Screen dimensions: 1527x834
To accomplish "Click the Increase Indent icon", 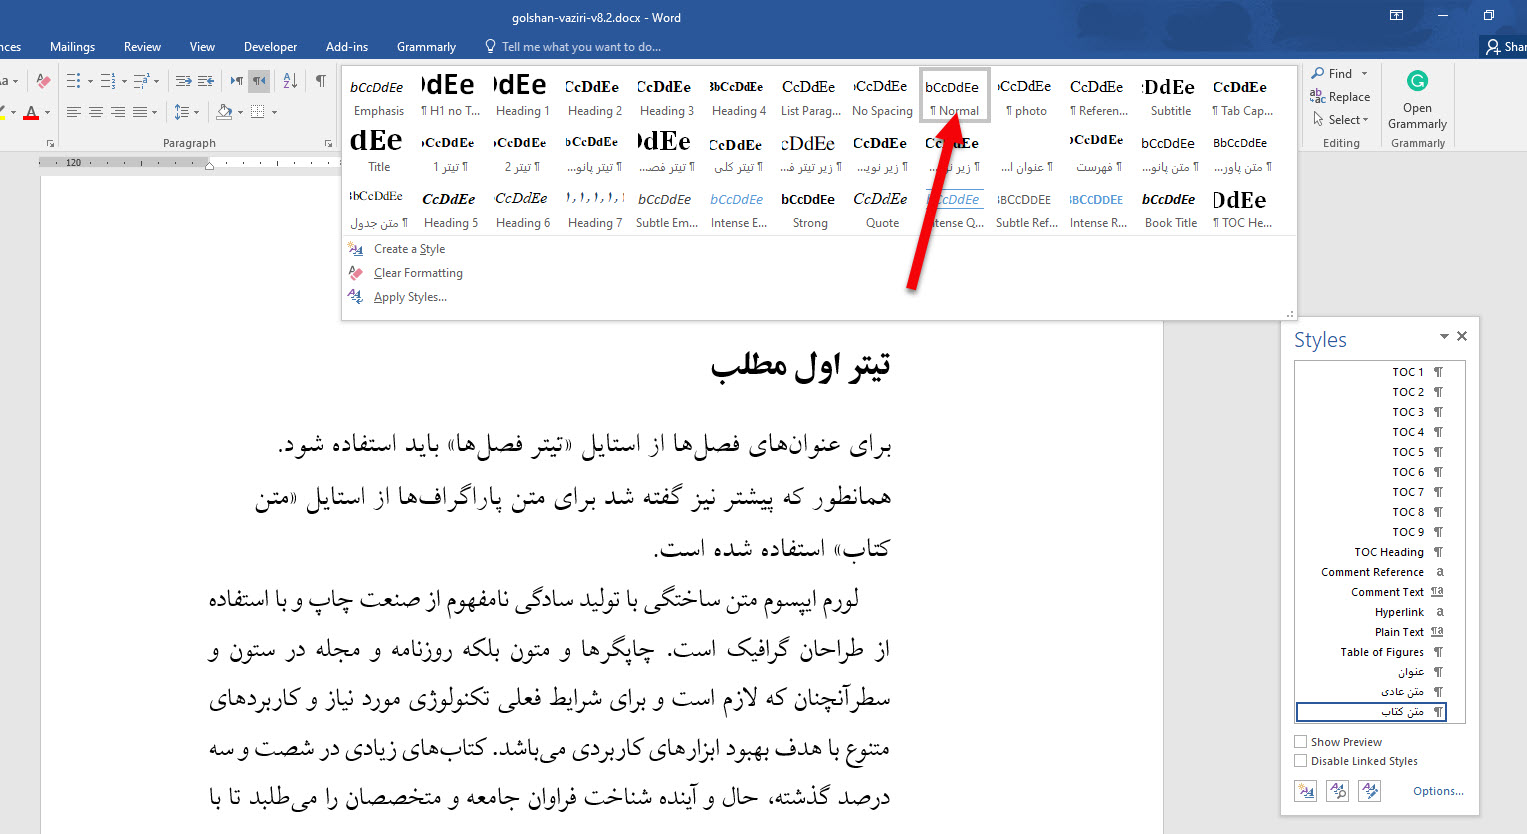I will point(206,81).
